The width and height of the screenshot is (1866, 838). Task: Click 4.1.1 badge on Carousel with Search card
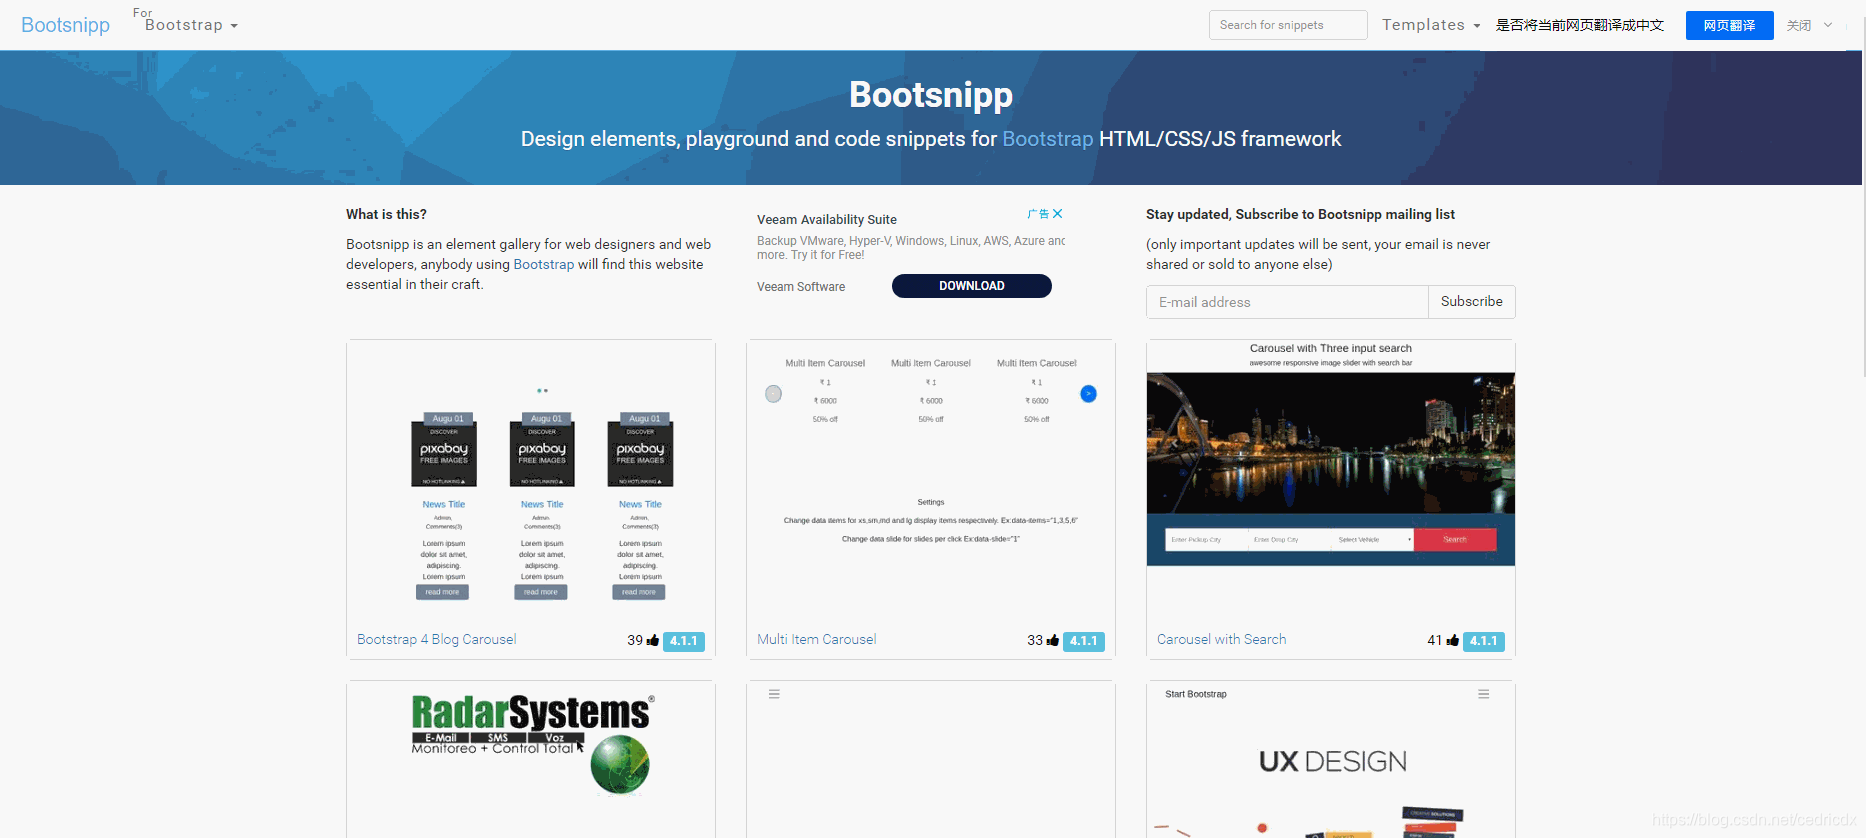1484,641
